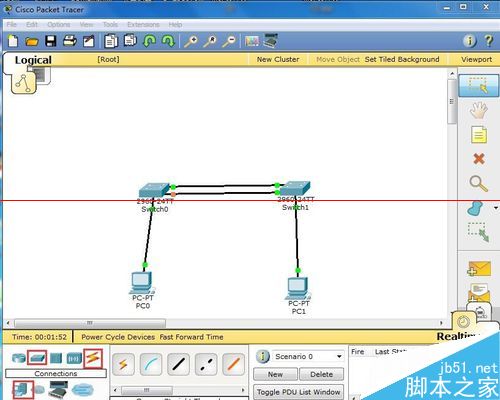Redo the last undone action
Viewport: 500px width, 400px height.
tap(168, 41)
